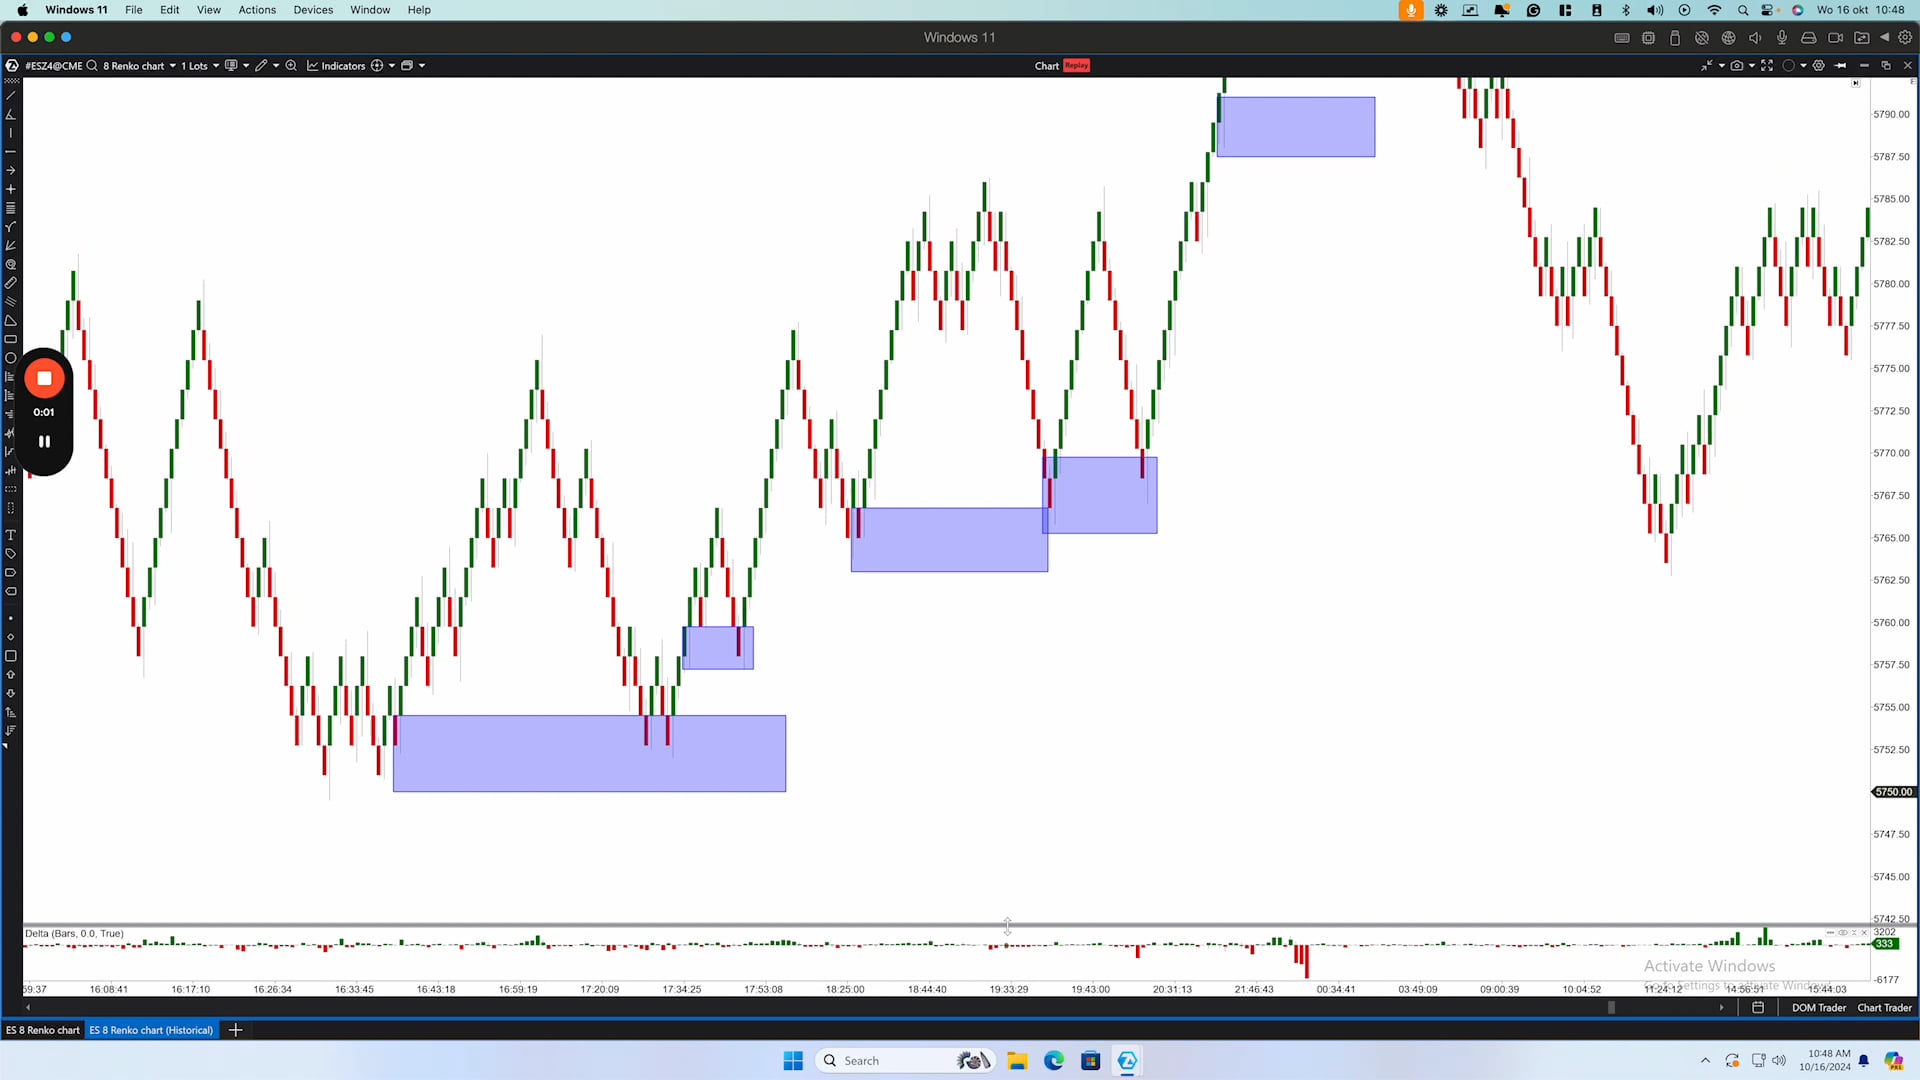Pin the chart window with the pin icon
This screenshot has height=1080, width=1920.
click(x=1840, y=65)
